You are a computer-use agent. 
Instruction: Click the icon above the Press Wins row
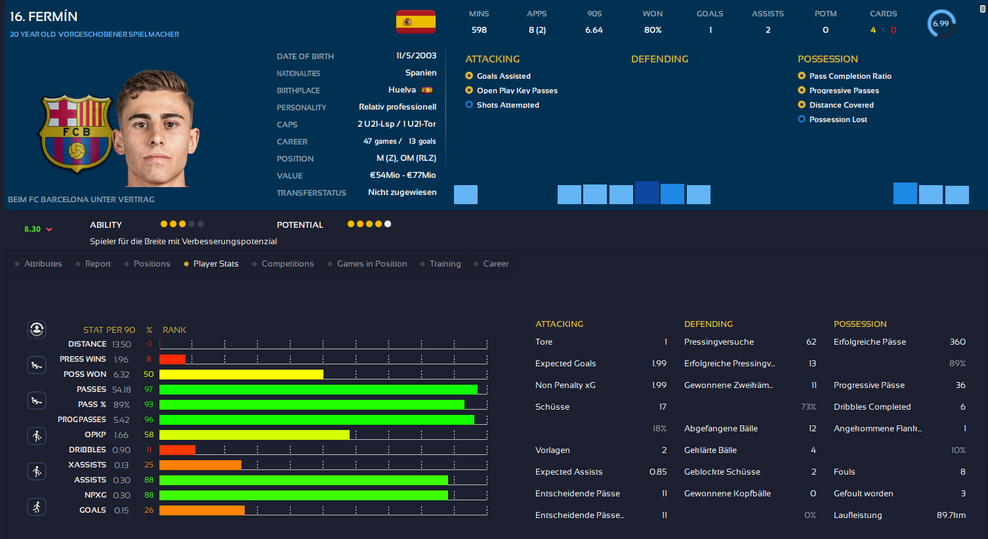tap(37, 328)
